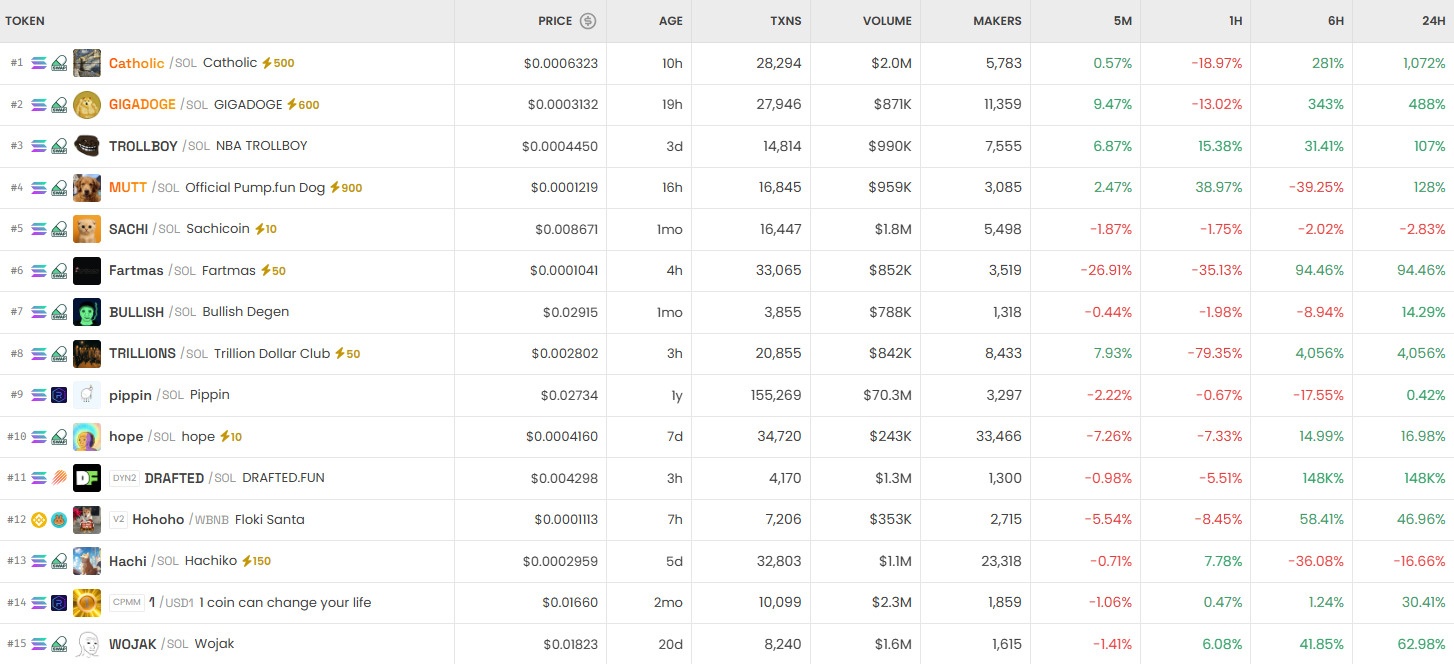Click the BNB Chain icon on the Hohoho row

pyautogui.click(x=39, y=520)
